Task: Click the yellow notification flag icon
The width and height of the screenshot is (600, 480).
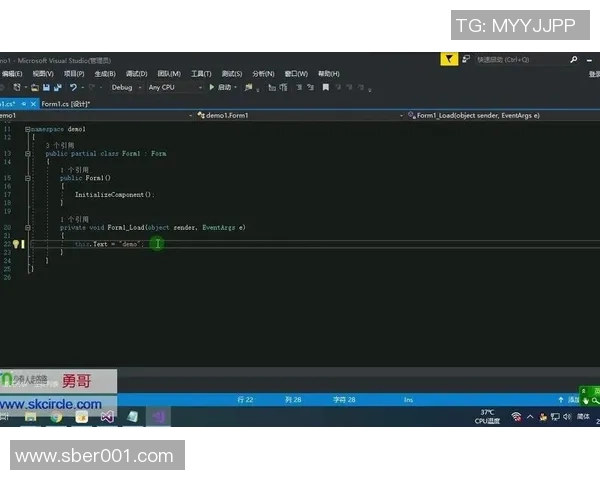Action: [x=450, y=60]
